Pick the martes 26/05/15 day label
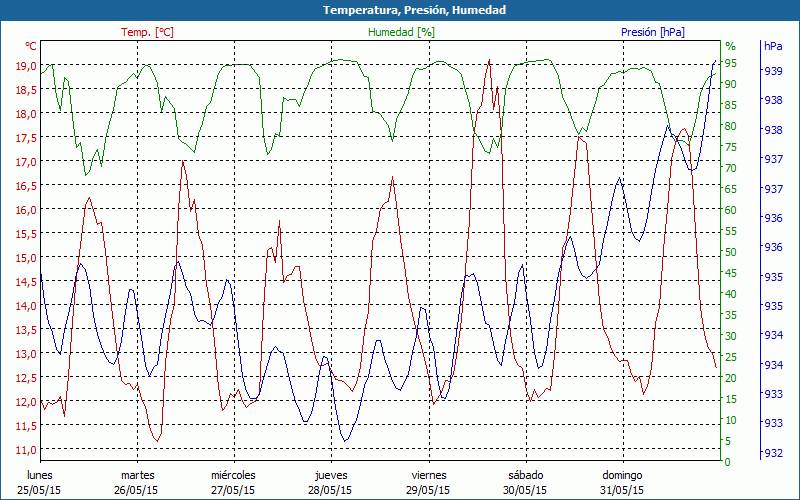800x500 pixels. pyautogui.click(x=137, y=482)
